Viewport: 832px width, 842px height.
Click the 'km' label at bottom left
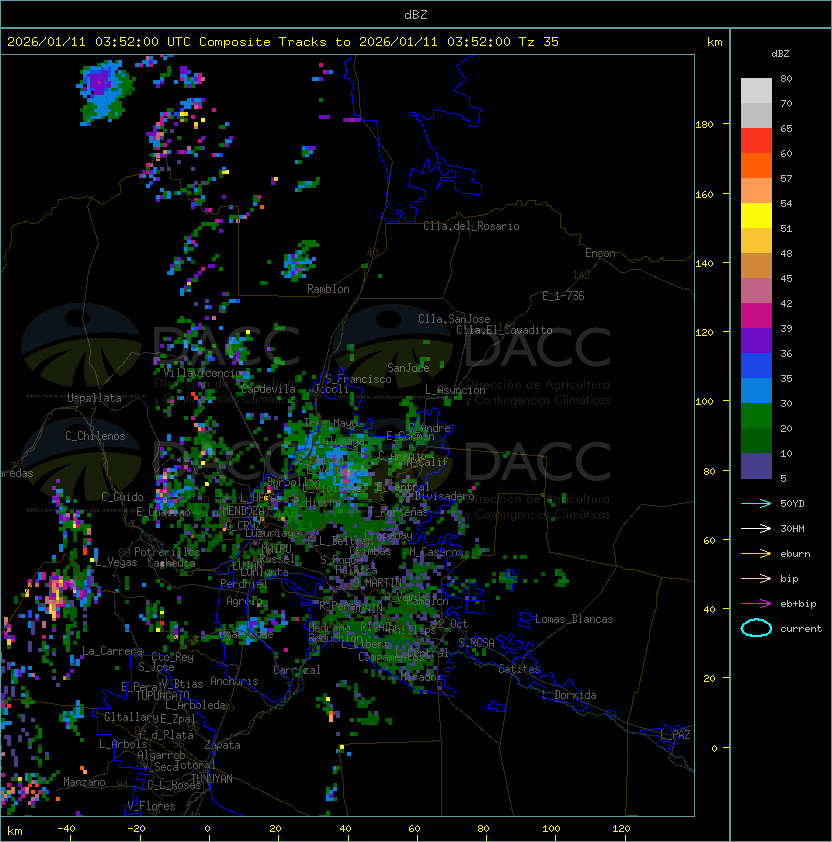pos(15,831)
